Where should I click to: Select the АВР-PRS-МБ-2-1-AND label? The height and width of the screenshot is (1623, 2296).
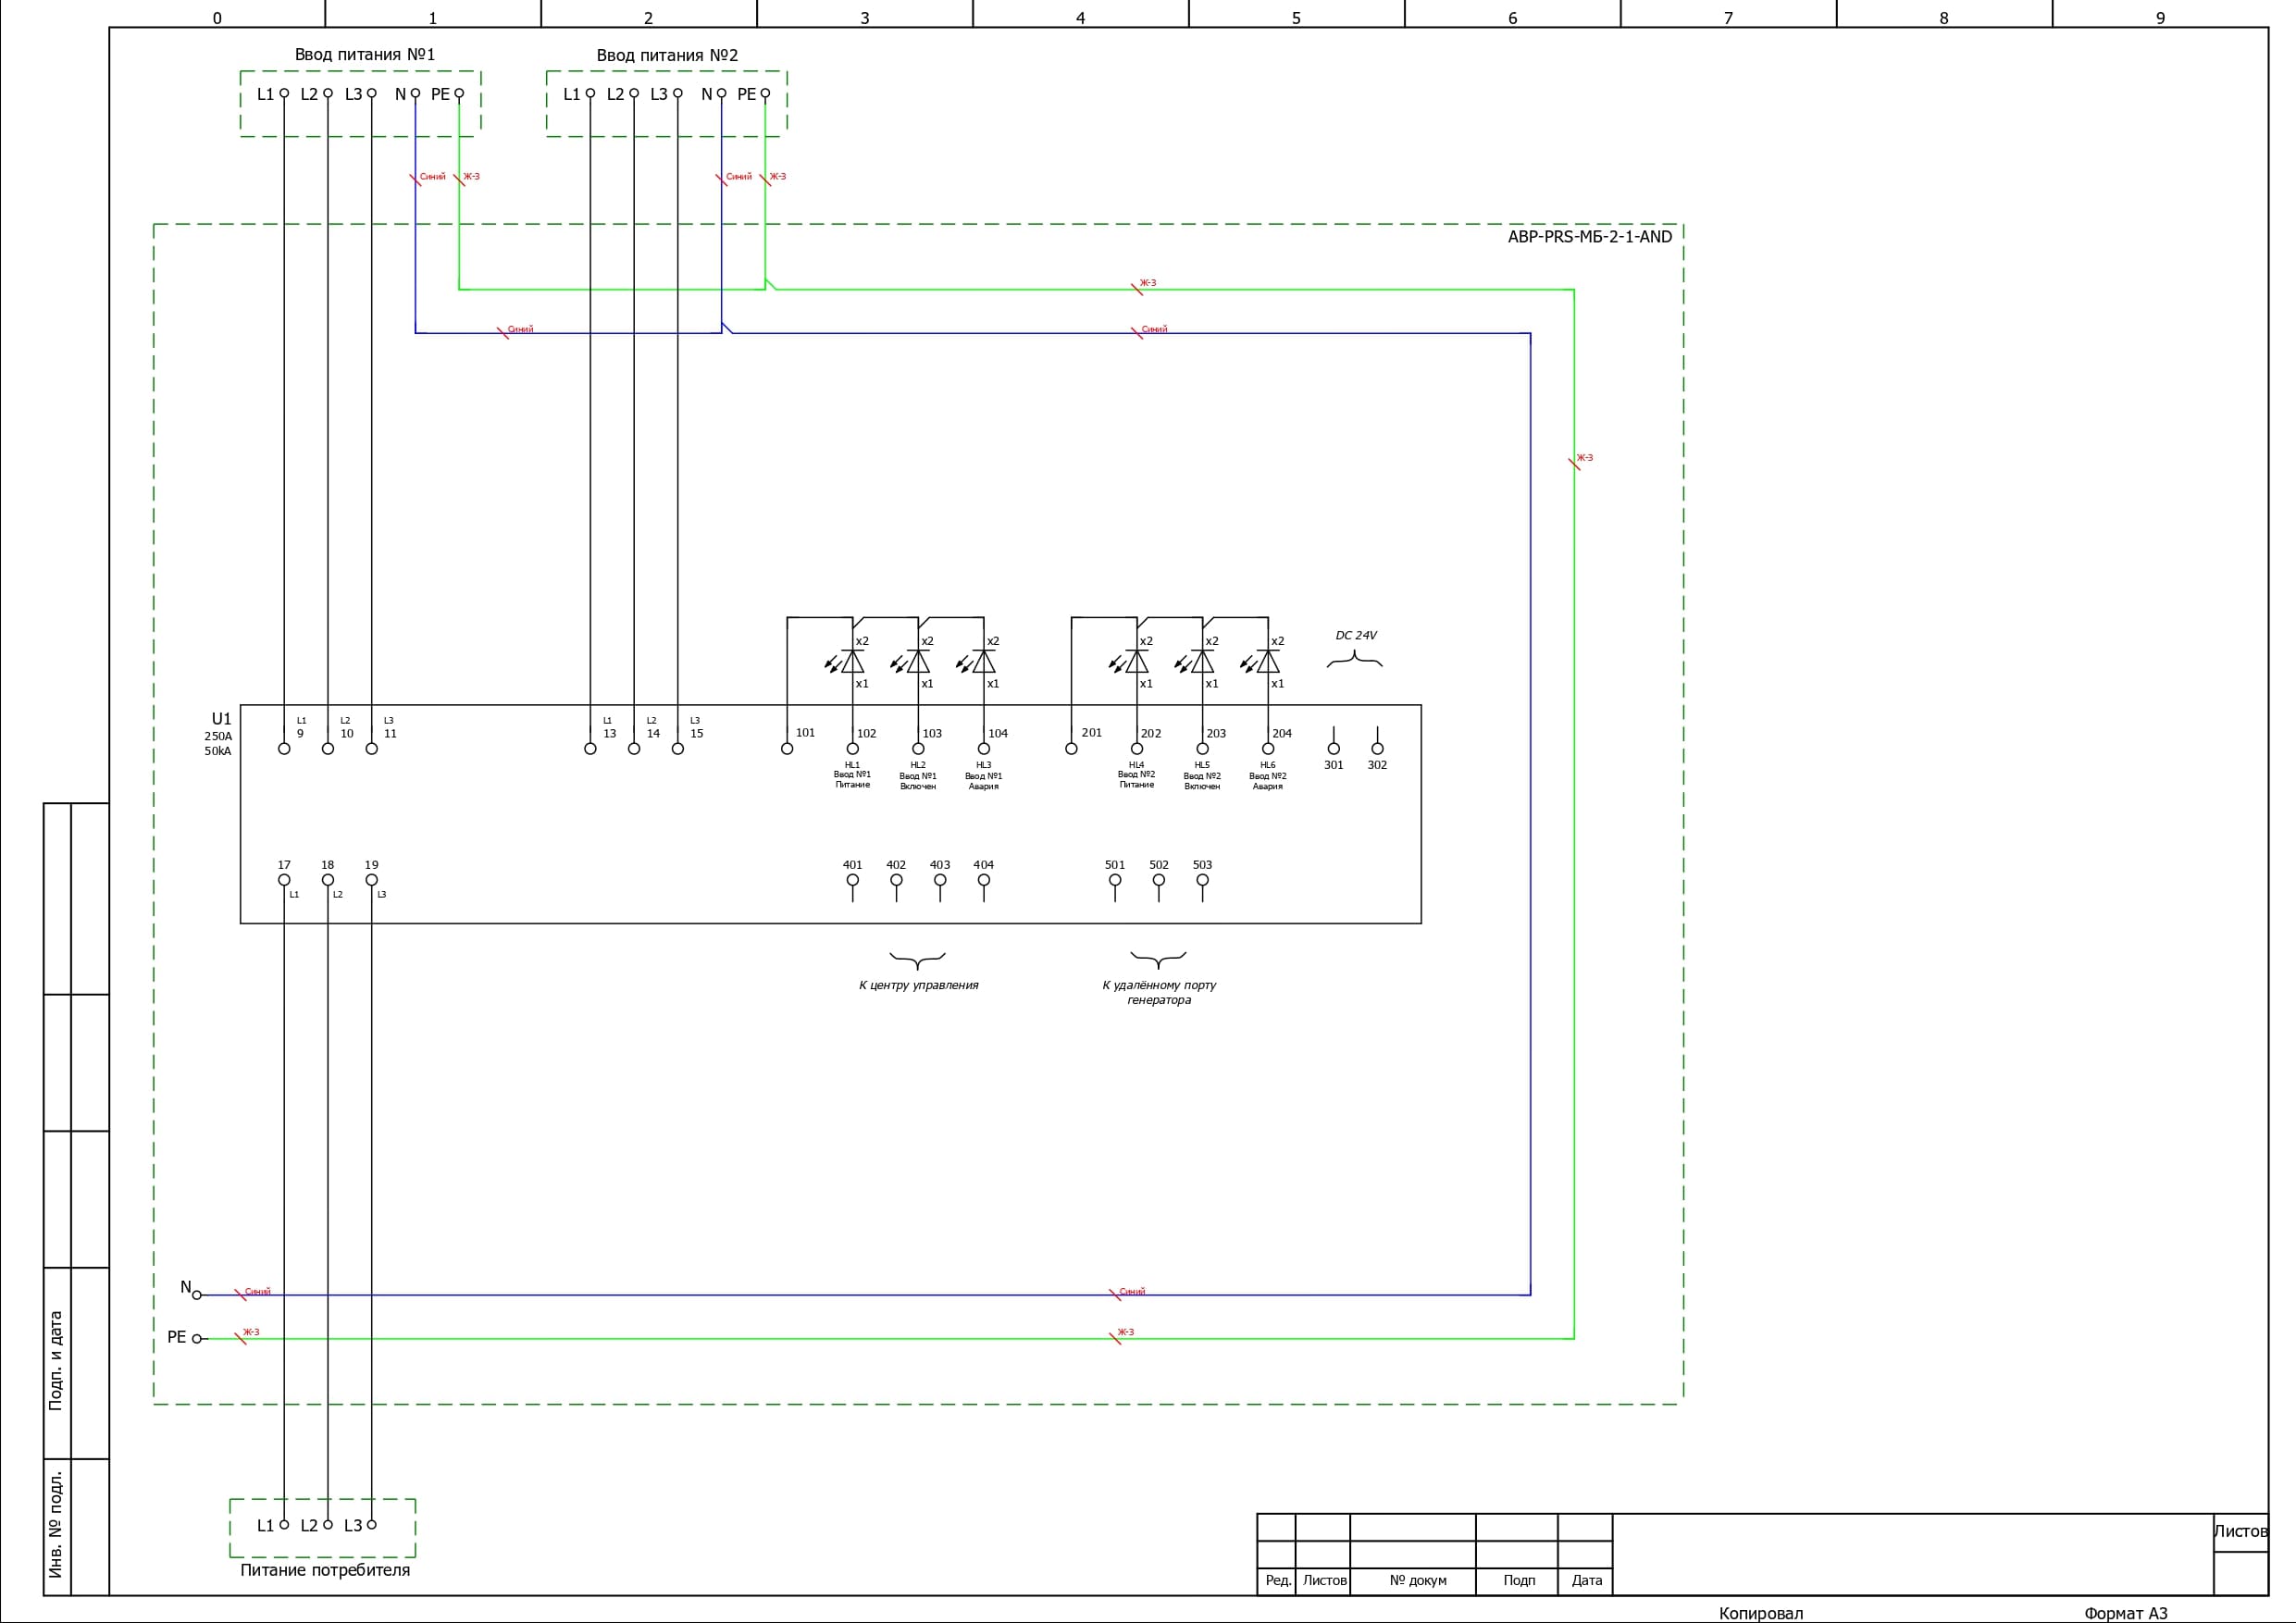[x=1589, y=237]
